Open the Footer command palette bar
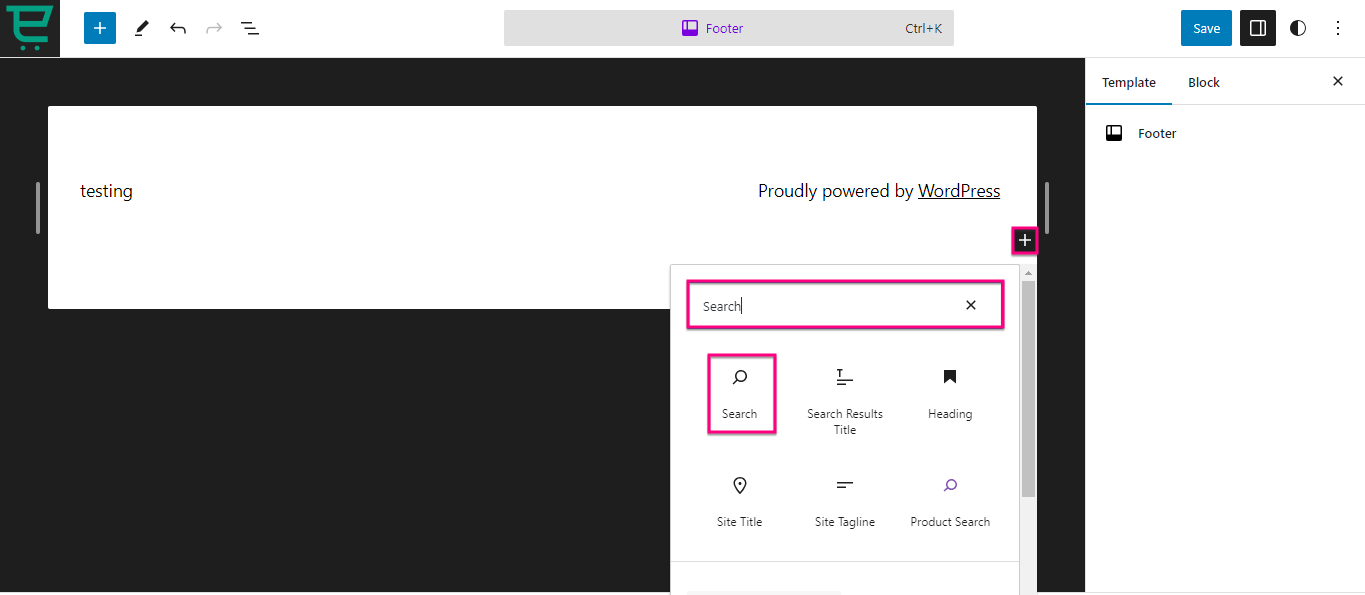The width and height of the screenshot is (1365, 595). 728,28
